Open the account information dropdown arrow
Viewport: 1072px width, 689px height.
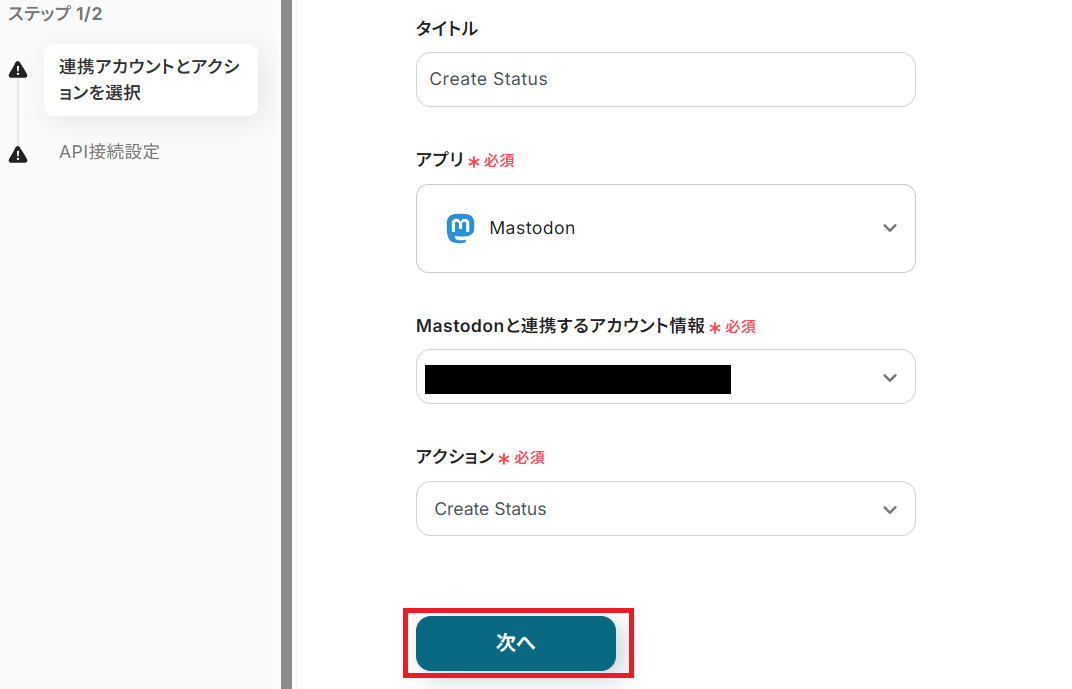pos(890,378)
